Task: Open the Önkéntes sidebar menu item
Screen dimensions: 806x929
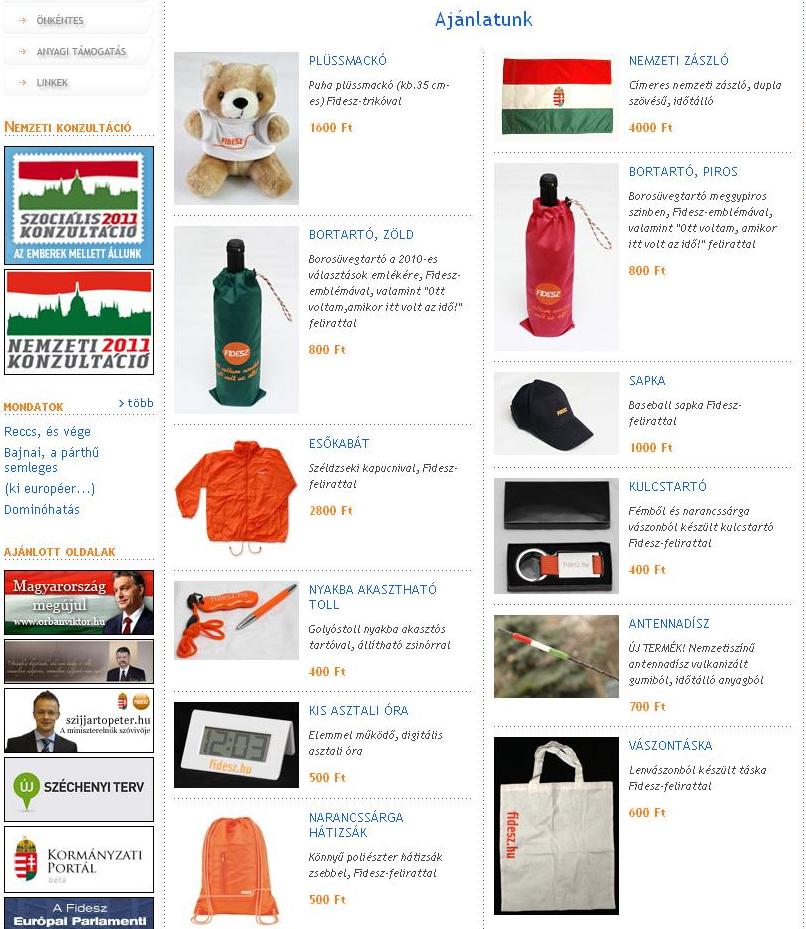Action: (59, 20)
